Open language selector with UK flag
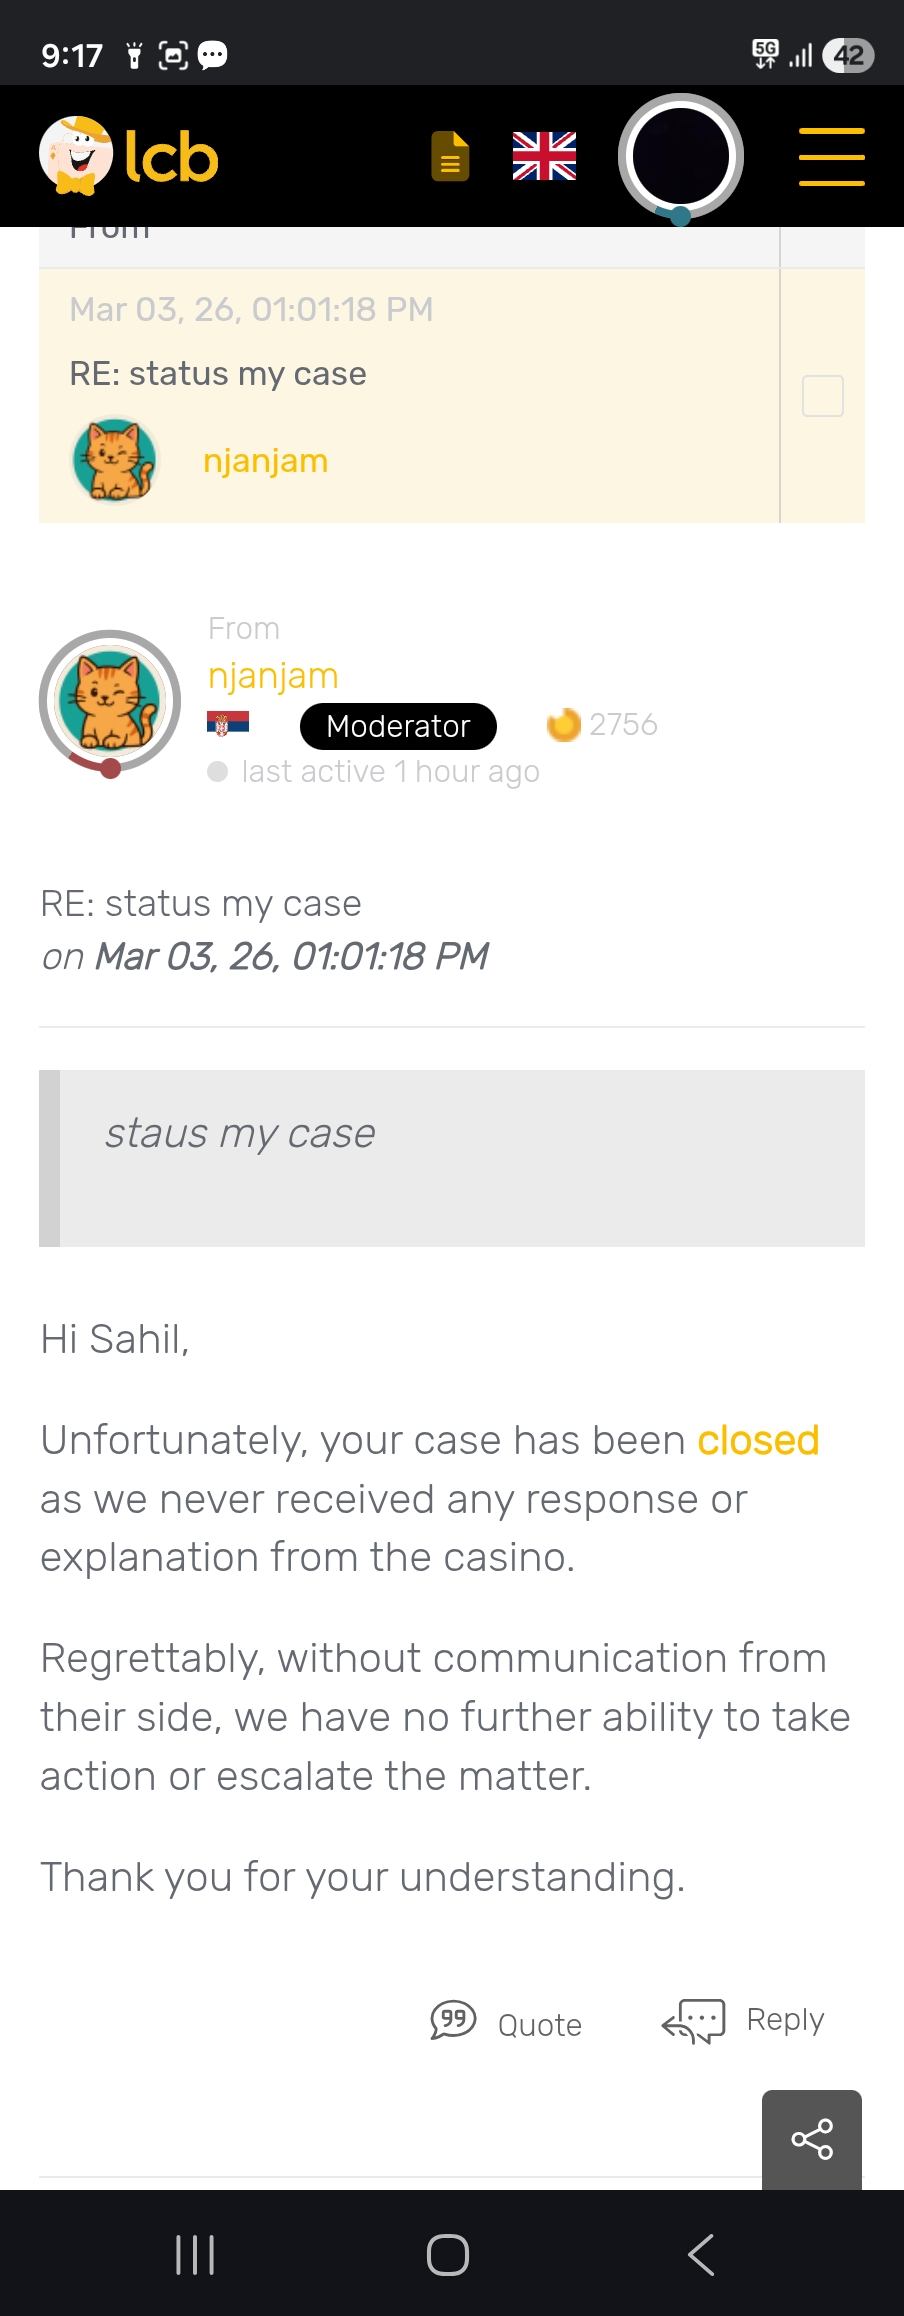The image size is (904, 2316). pos(544,157)
